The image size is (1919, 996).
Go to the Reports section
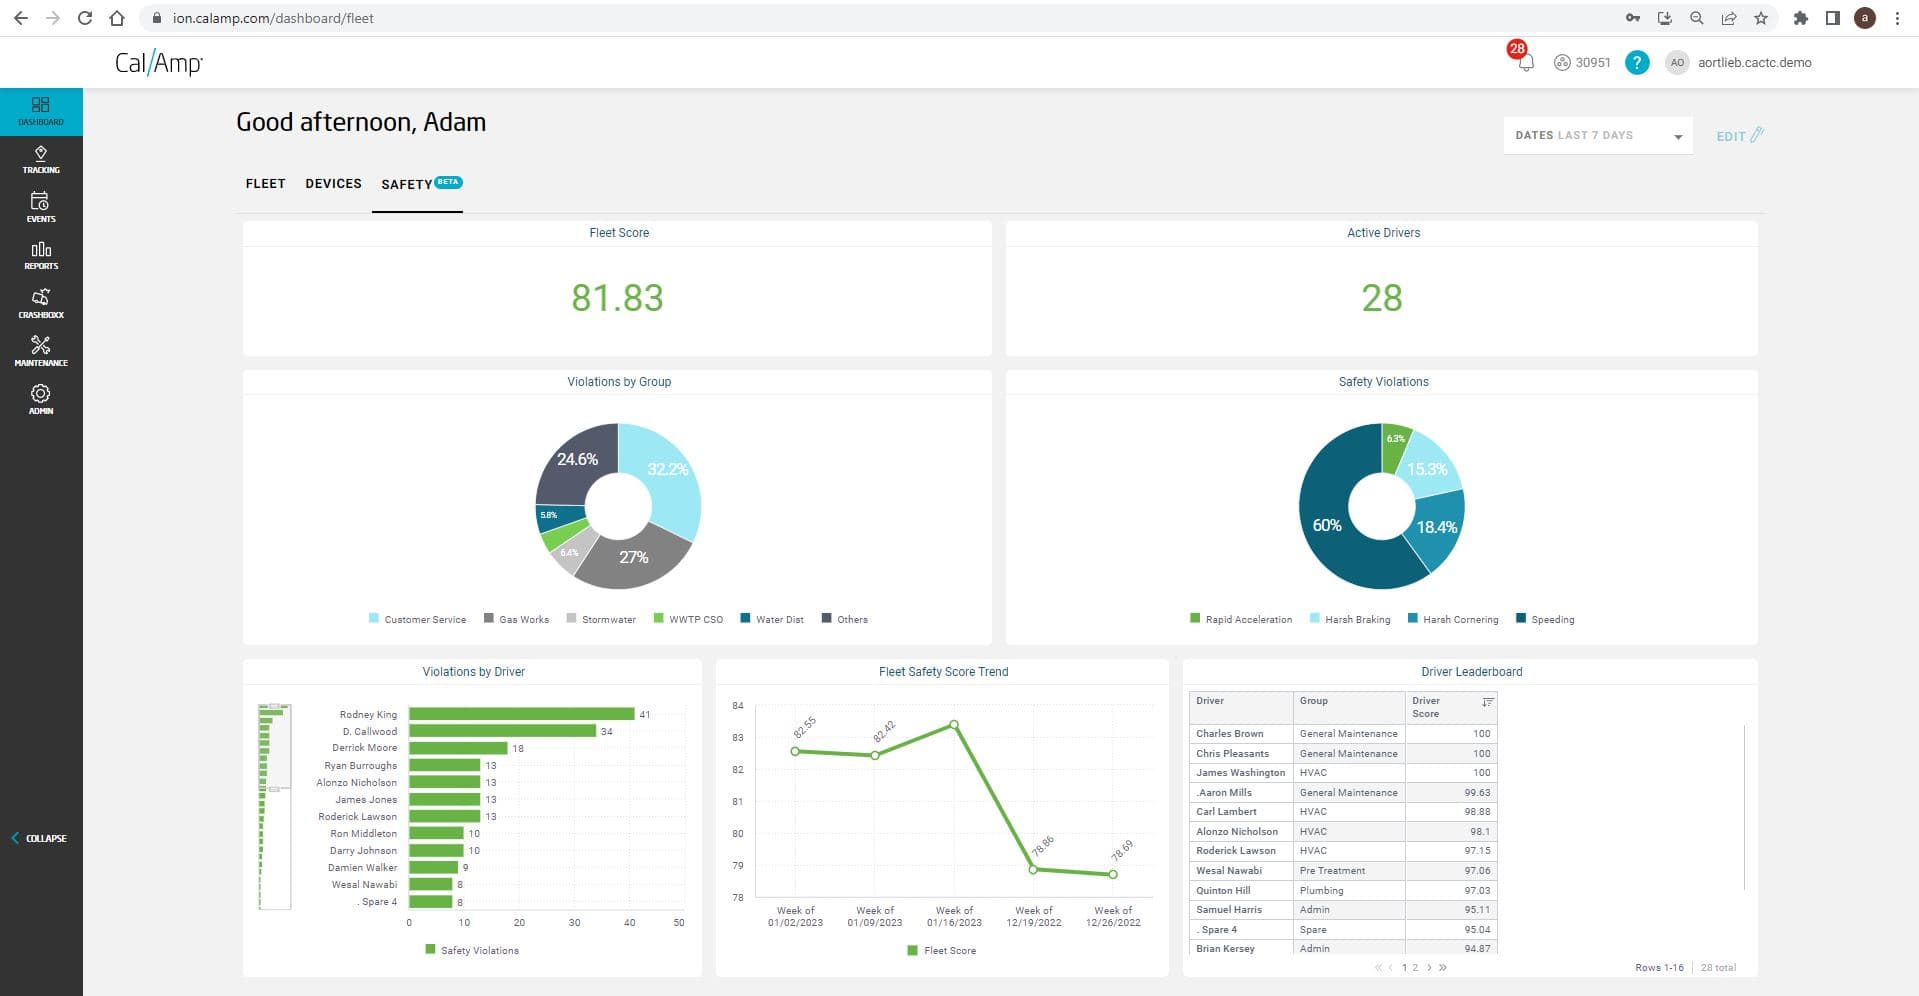41,255
